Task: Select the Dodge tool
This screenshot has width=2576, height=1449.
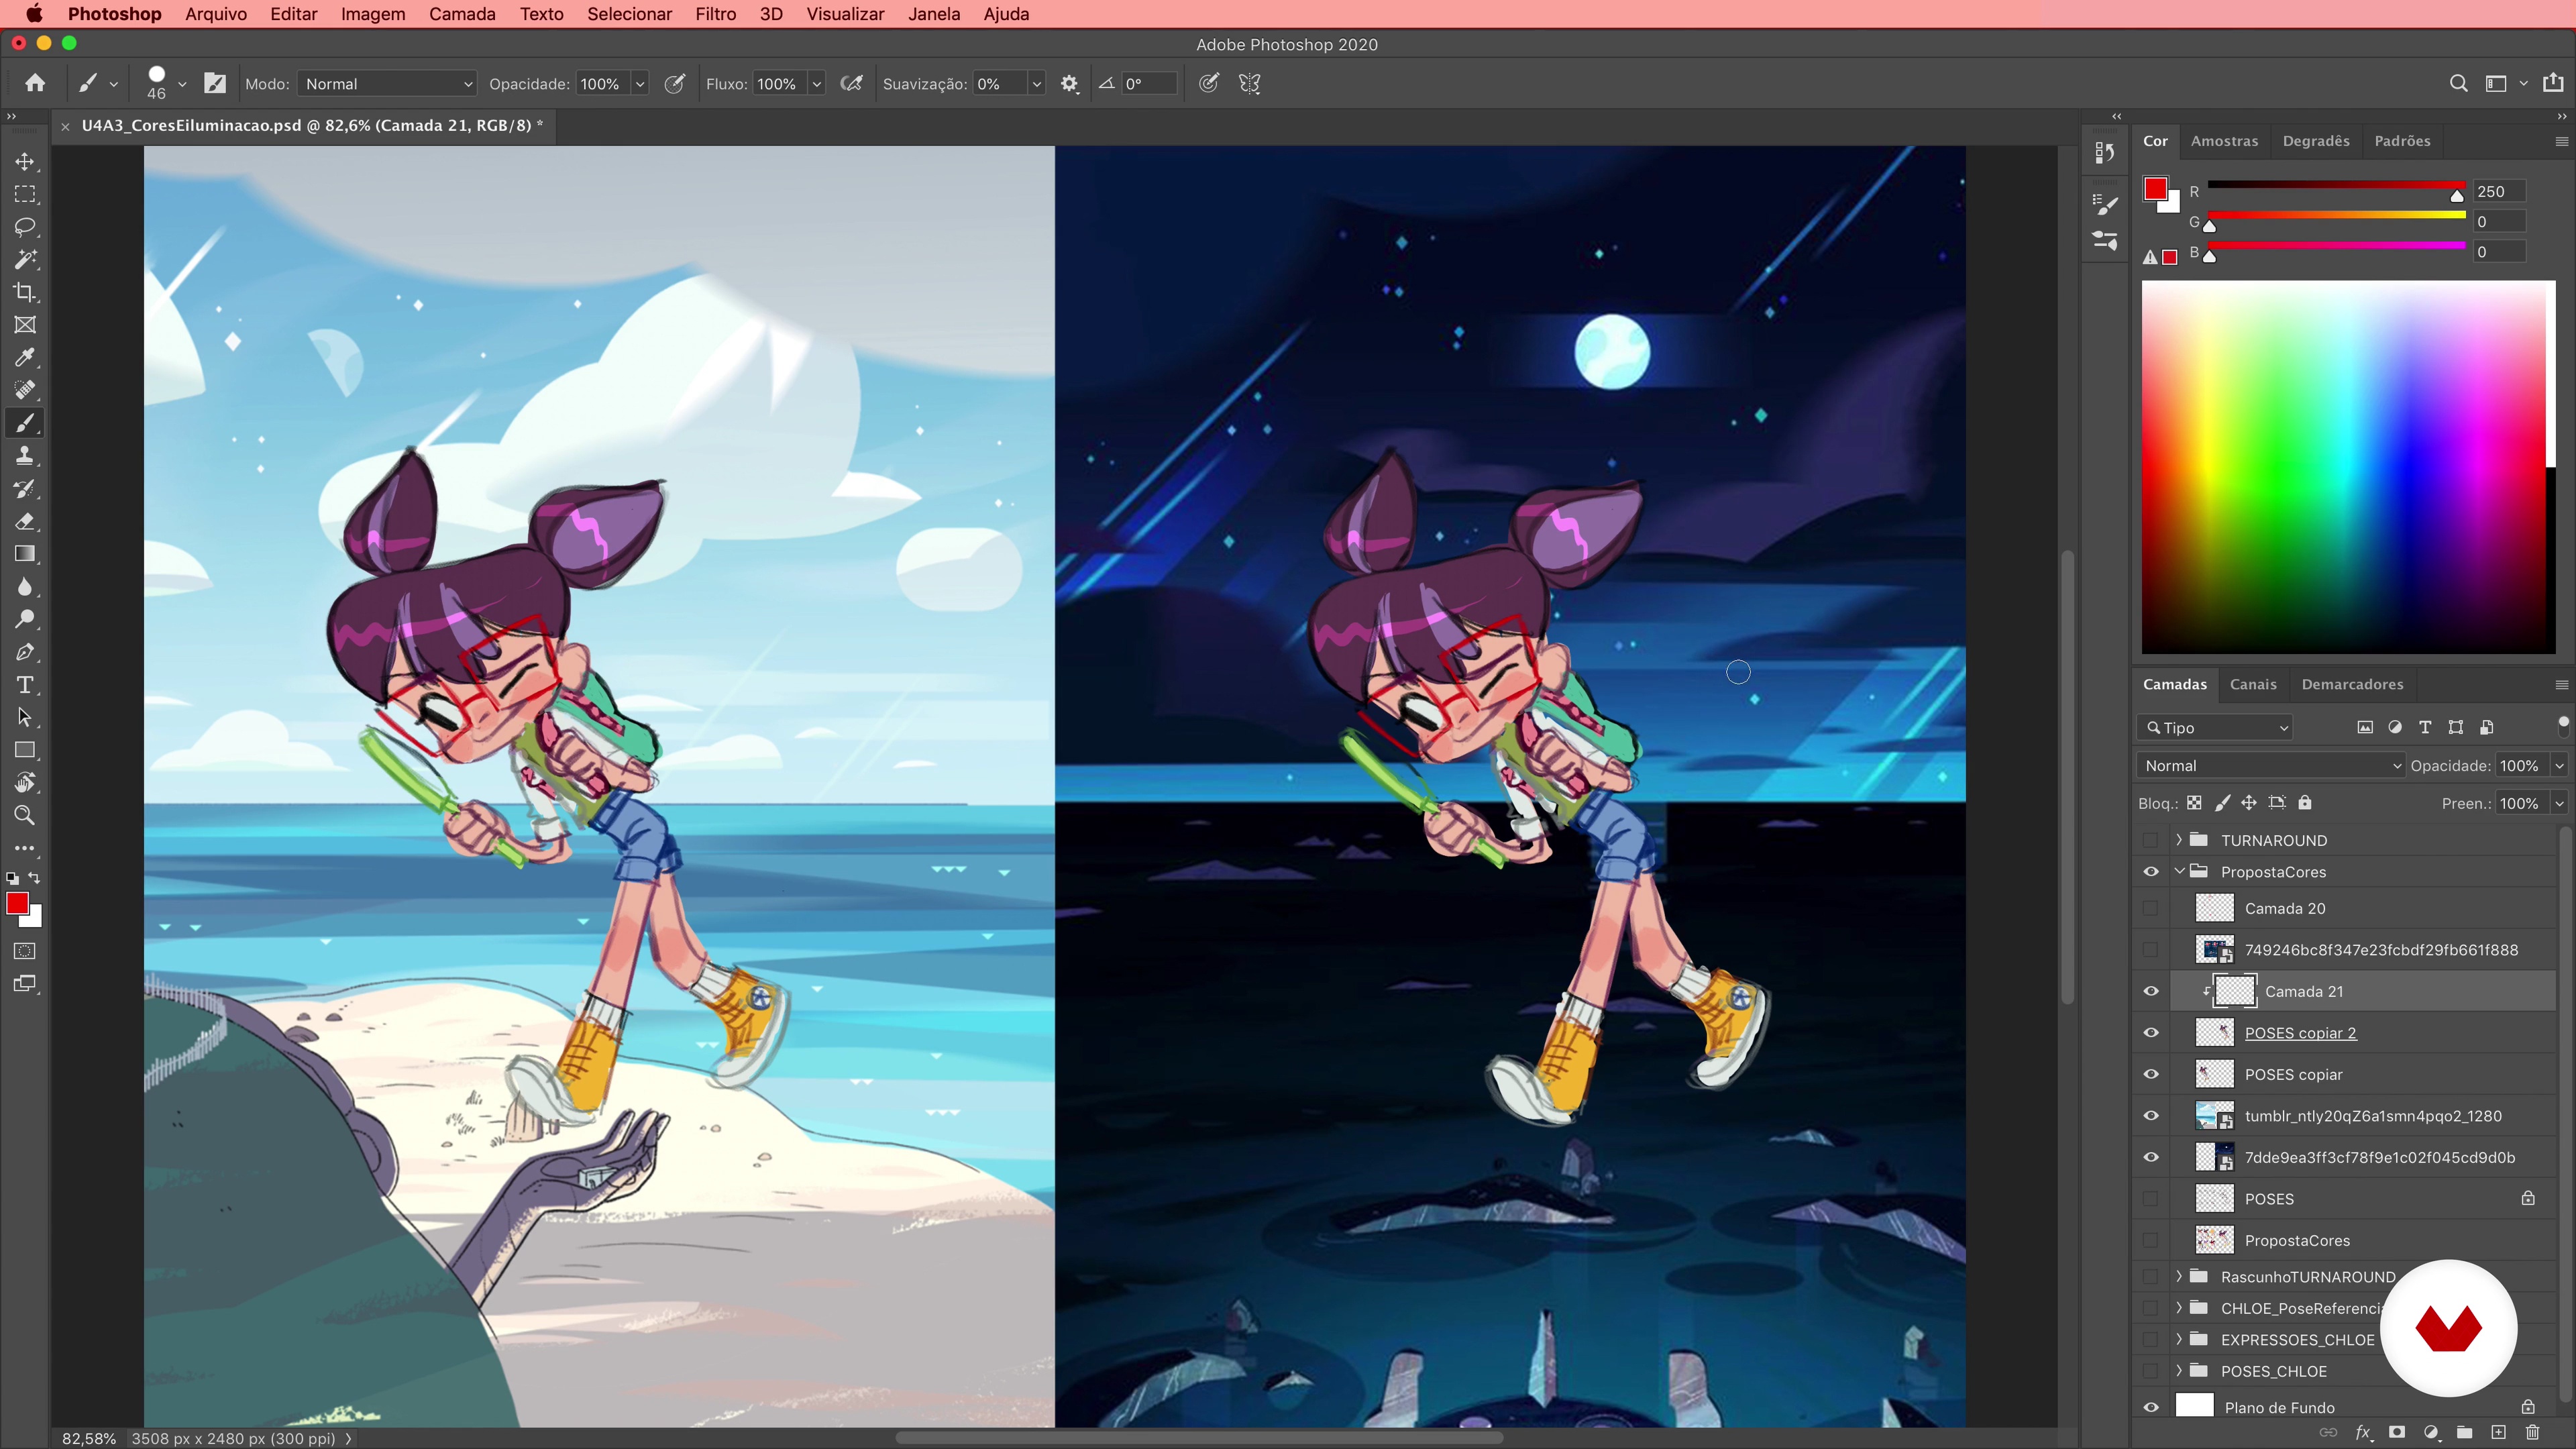Action: pyautogui.click(x=25, y=619)
